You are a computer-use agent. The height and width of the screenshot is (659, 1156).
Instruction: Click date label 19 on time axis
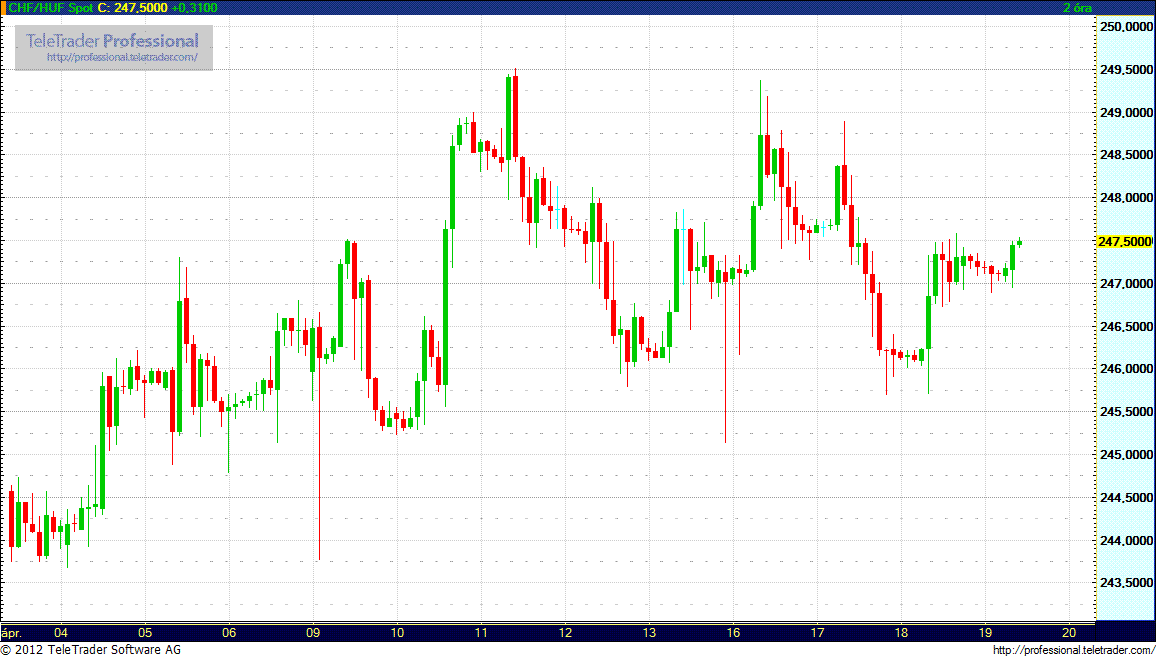[985, 632]
